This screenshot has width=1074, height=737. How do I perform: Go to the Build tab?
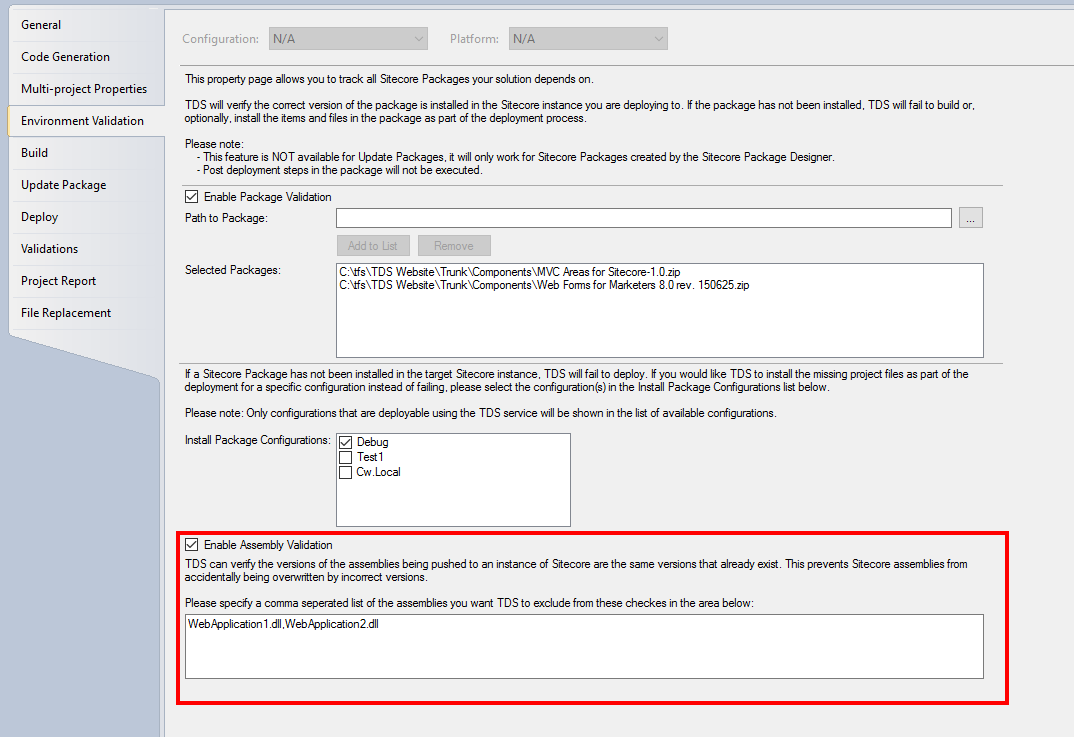coord(86,153)
